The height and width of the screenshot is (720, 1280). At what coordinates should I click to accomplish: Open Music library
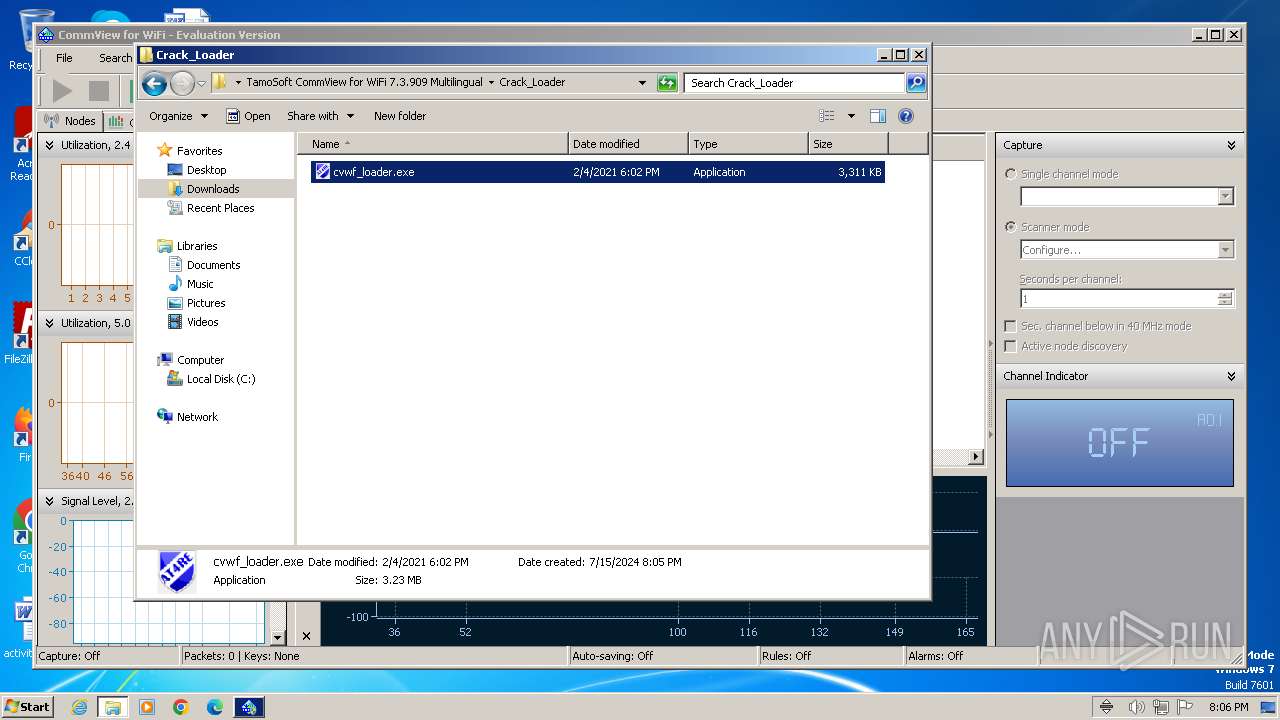200,284
